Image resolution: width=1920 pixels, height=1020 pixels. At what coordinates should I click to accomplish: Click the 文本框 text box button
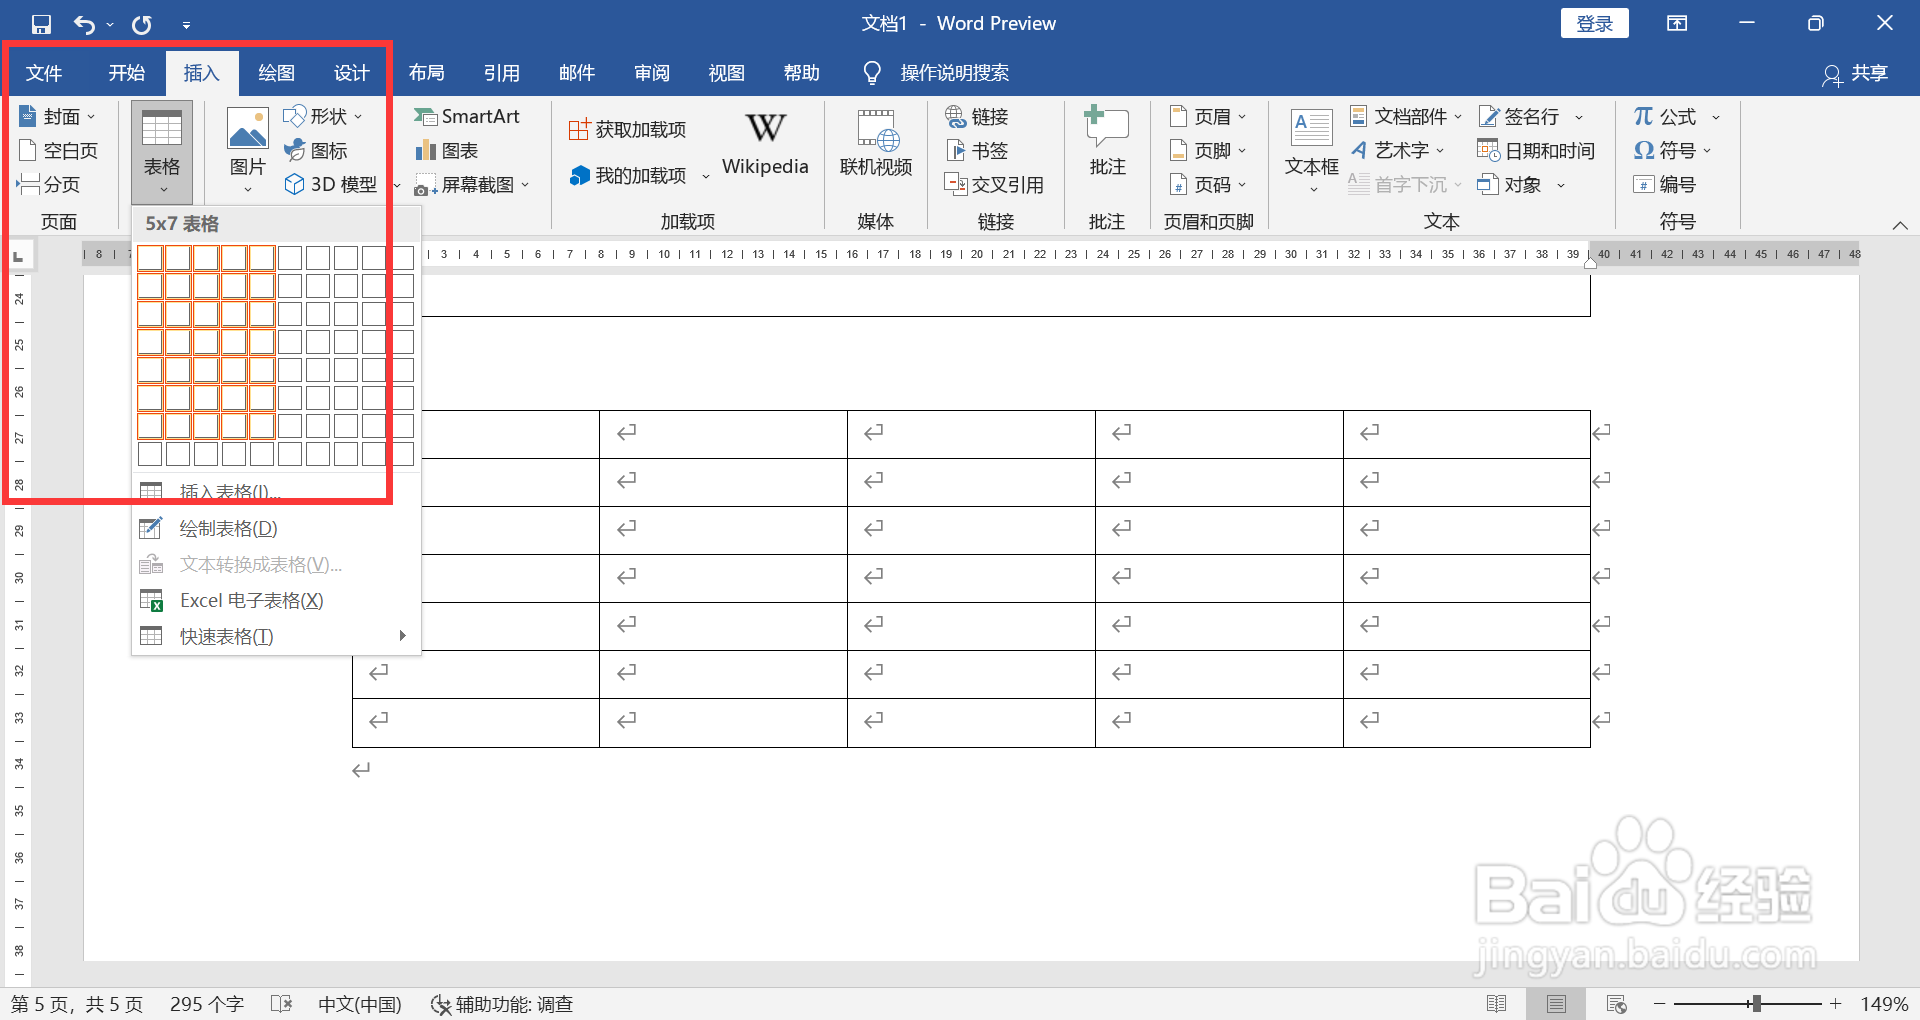click(1311, 151)
